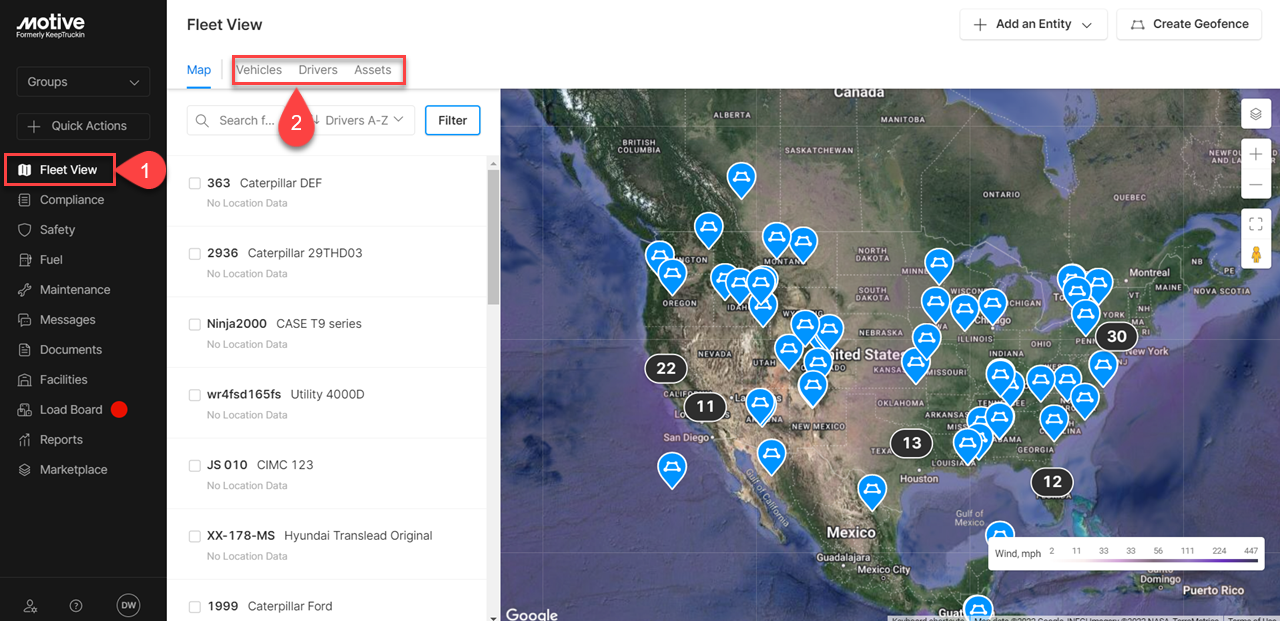The height and width of the screenshot is (621, 1280).
Task: Check the 363 Caterpillar DEF checkbox
Action: pyautogui.click(x=195, y=183)
